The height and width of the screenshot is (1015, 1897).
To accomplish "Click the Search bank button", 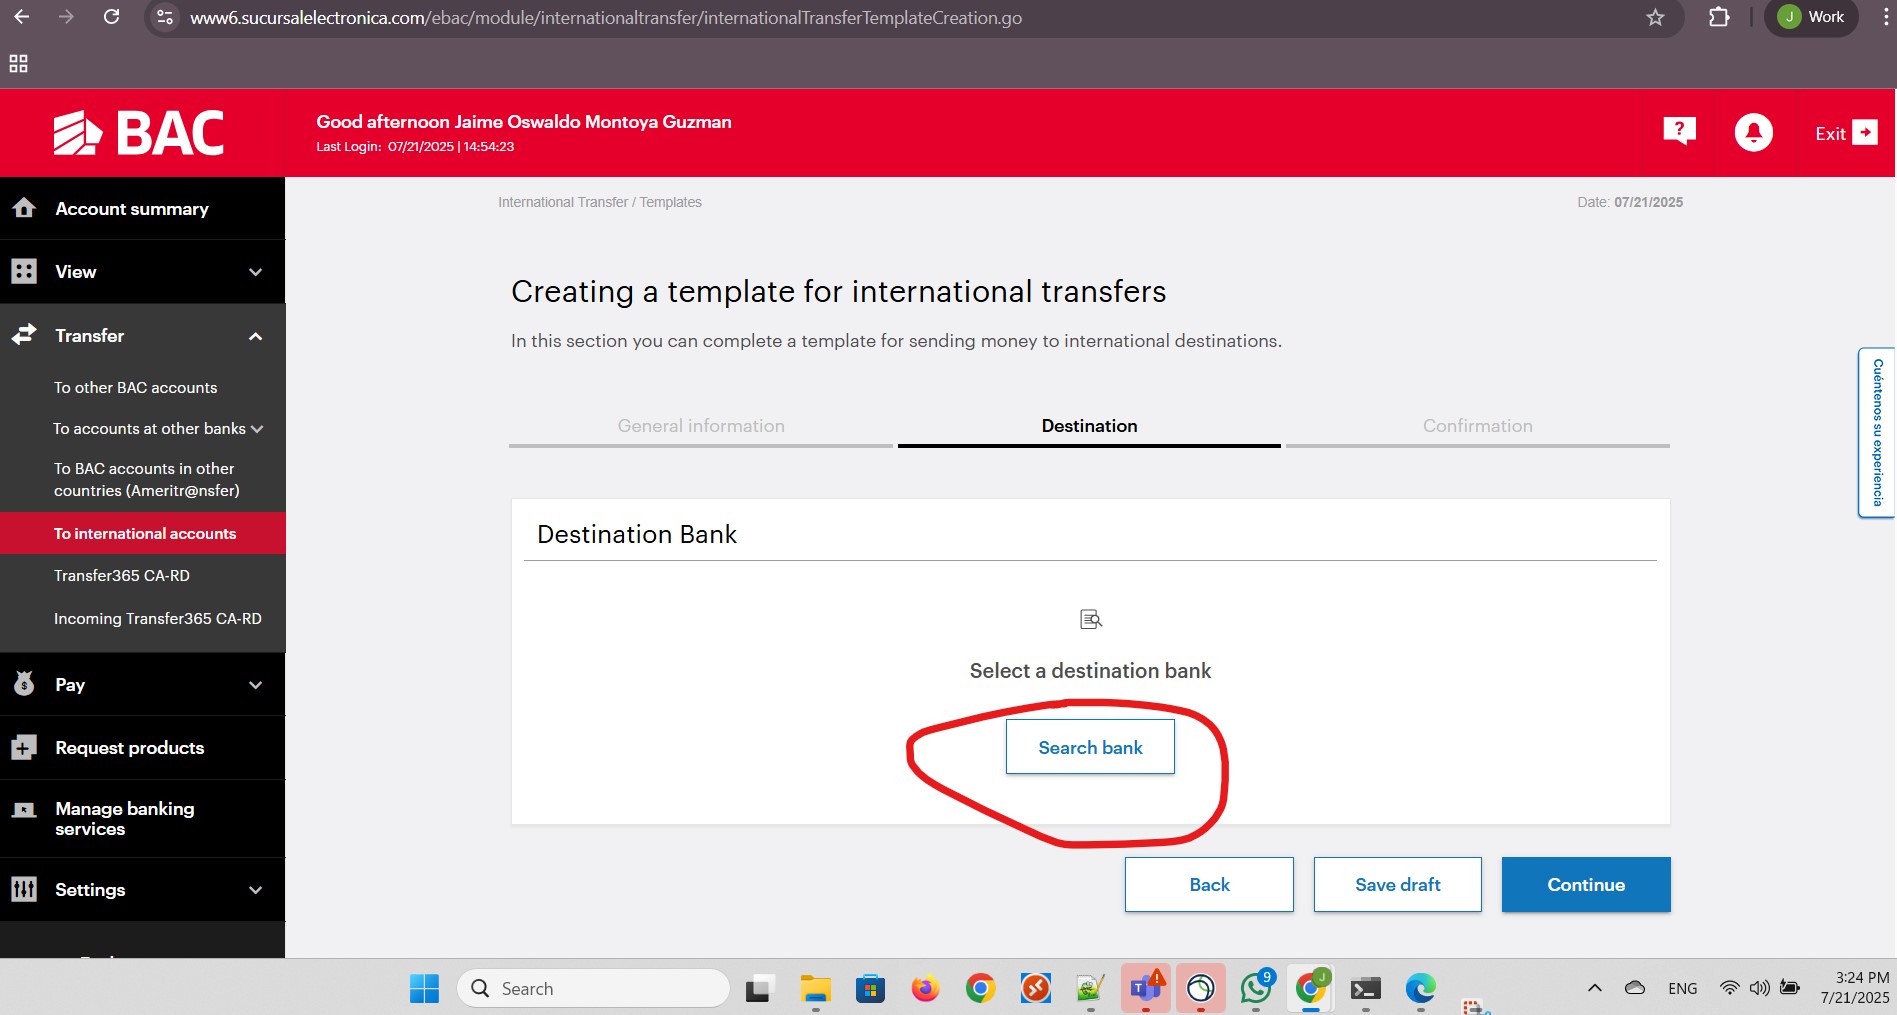I will coord(1090,747).
